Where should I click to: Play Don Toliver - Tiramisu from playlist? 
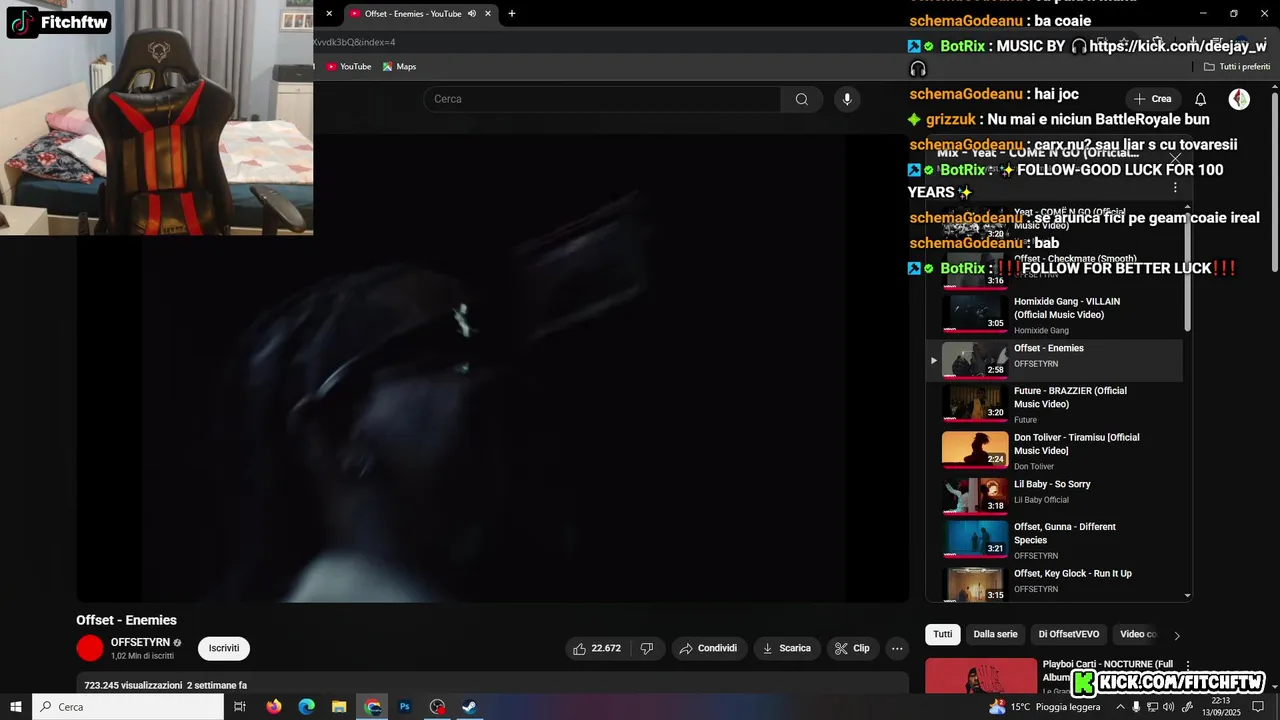[1054, 451]
